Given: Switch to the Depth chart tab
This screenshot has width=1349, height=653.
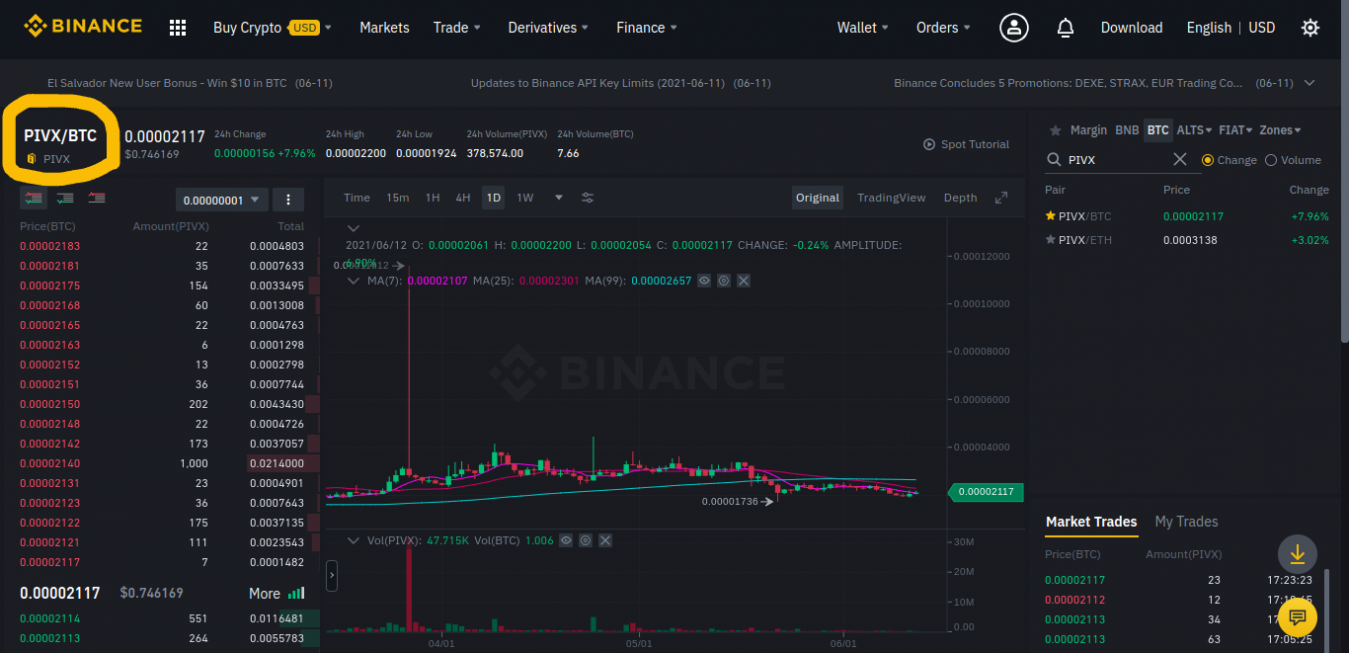Looking at the screenshot, I should coord(960,198).
